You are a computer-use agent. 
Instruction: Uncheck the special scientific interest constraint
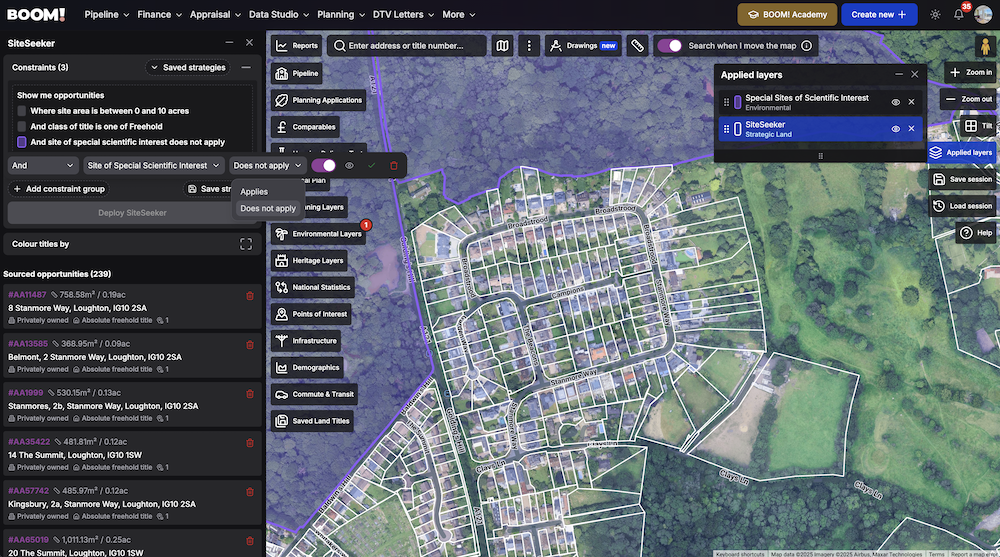pyautogui.click(x=22, y=142)
